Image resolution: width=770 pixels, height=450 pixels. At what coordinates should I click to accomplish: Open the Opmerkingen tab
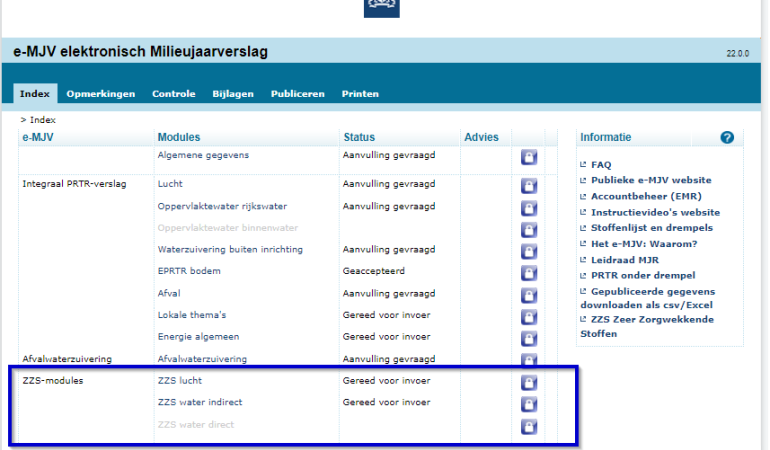coord(101,94)
